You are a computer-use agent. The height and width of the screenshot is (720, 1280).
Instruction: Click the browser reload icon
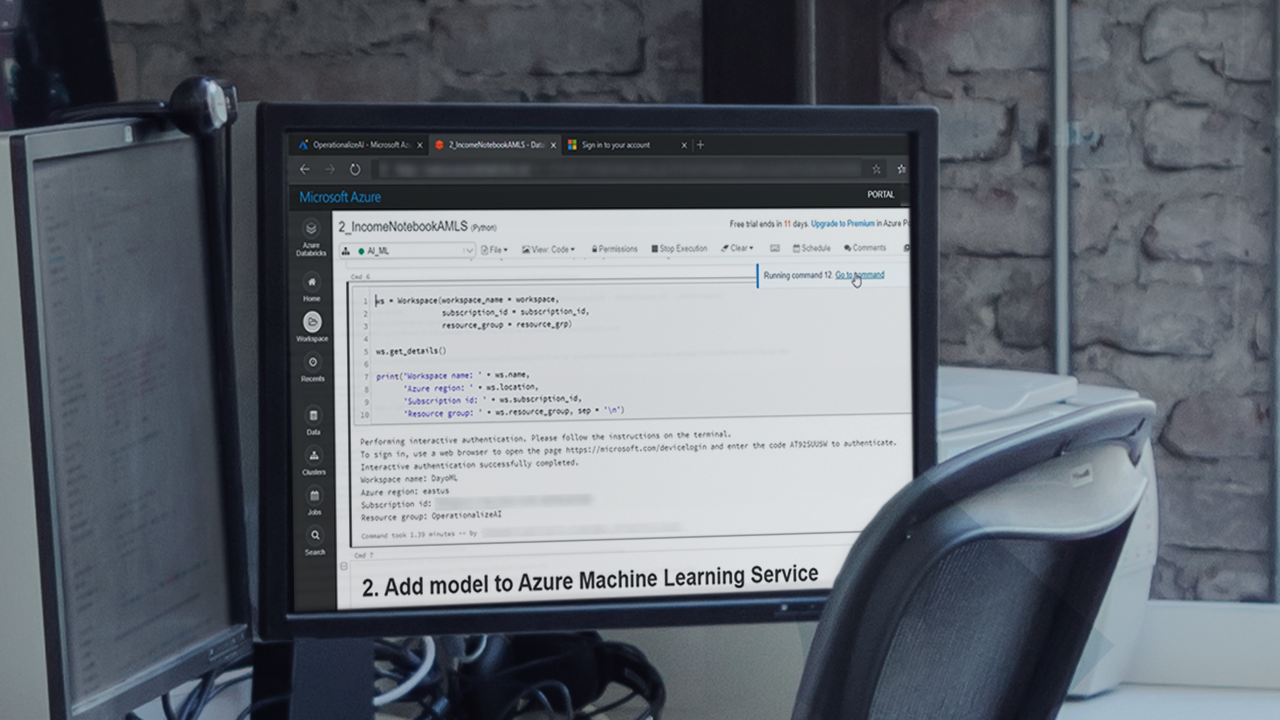[354, 170]
